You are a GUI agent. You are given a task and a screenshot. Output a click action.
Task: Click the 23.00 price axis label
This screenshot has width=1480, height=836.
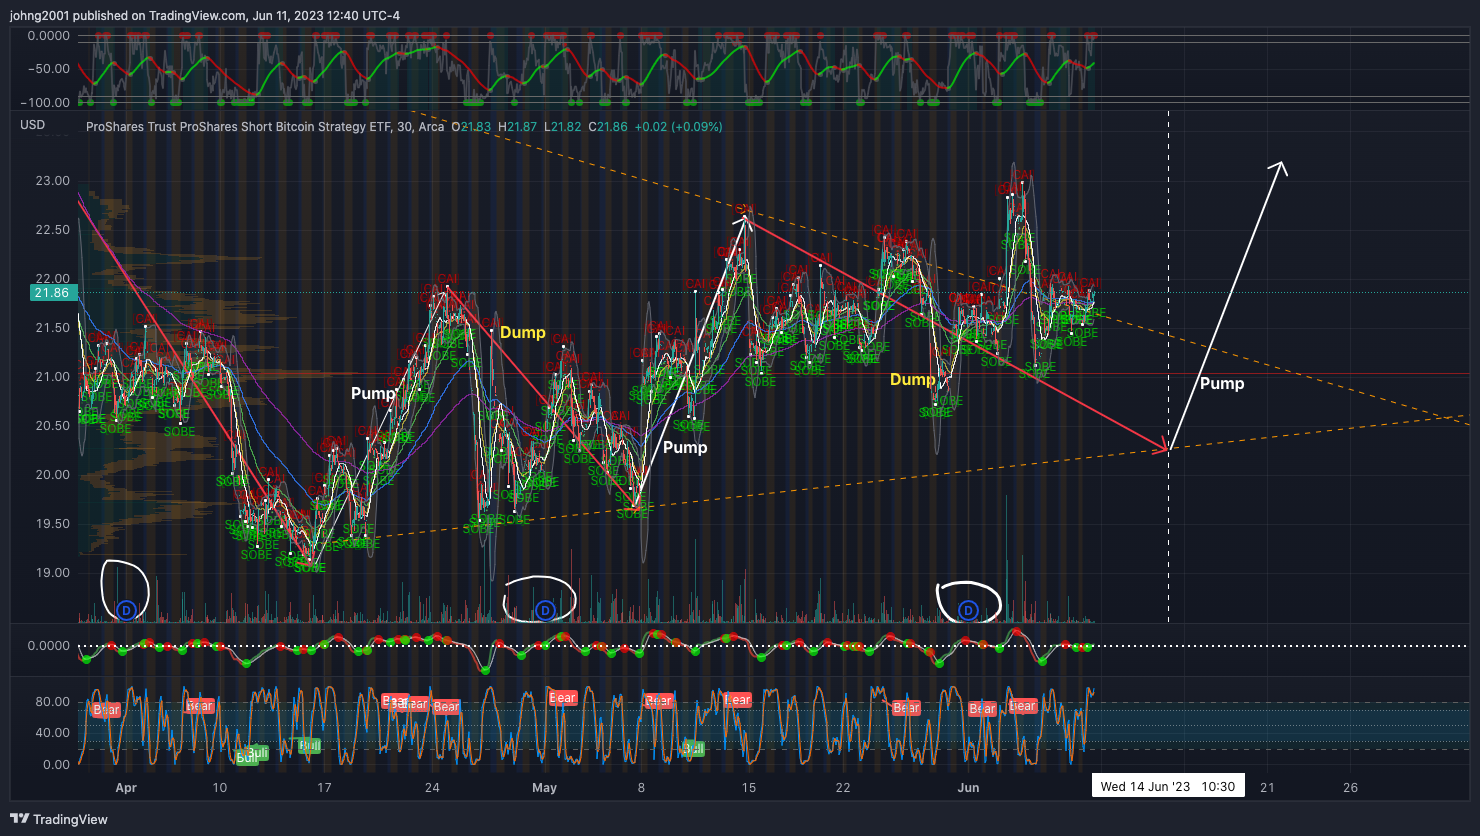point(53,181)
